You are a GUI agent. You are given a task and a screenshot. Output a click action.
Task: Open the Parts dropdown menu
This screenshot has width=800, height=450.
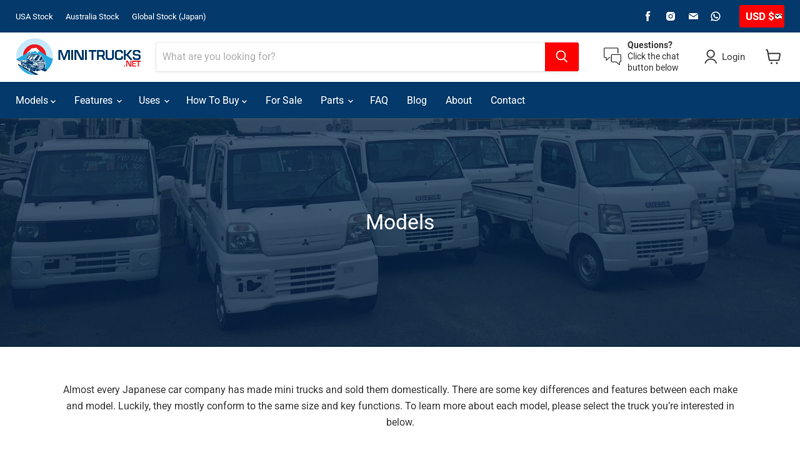[336, 100]
